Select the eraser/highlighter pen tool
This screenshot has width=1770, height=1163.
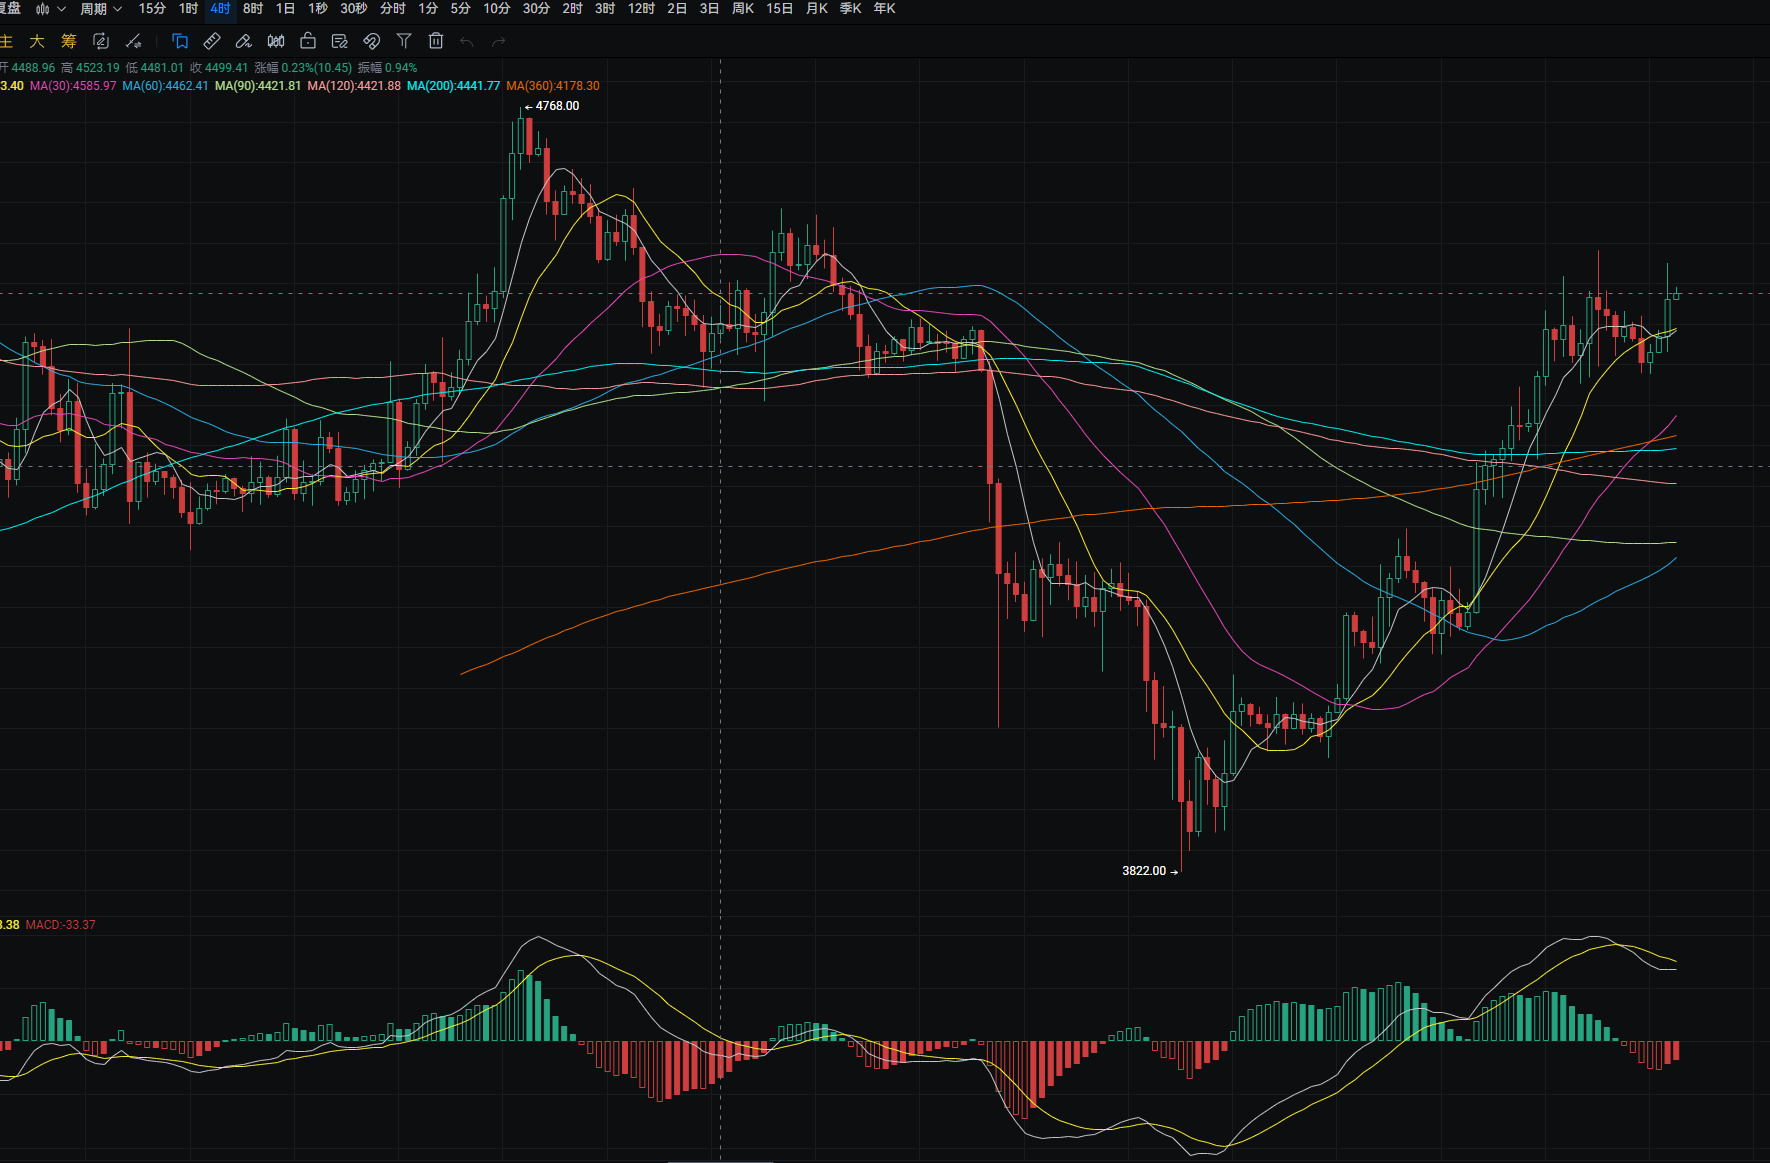point(243,41)
